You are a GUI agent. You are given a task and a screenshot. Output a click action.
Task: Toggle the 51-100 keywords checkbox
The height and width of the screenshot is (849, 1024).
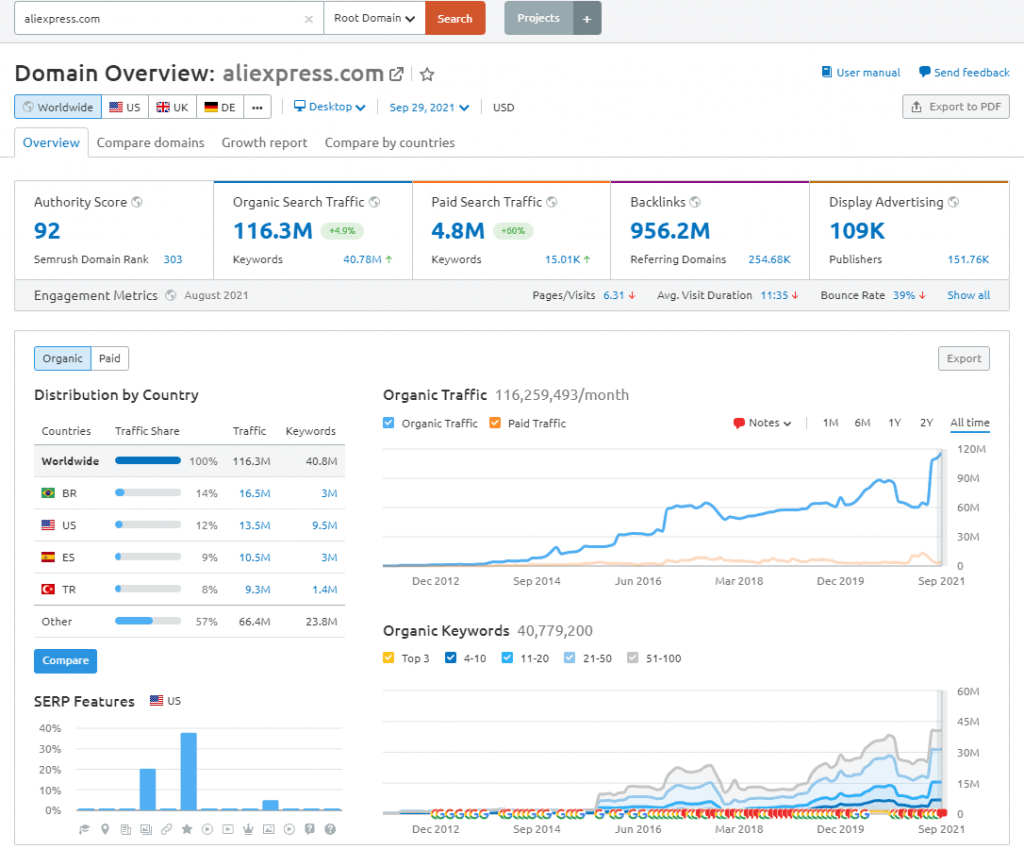pos(632,658)
